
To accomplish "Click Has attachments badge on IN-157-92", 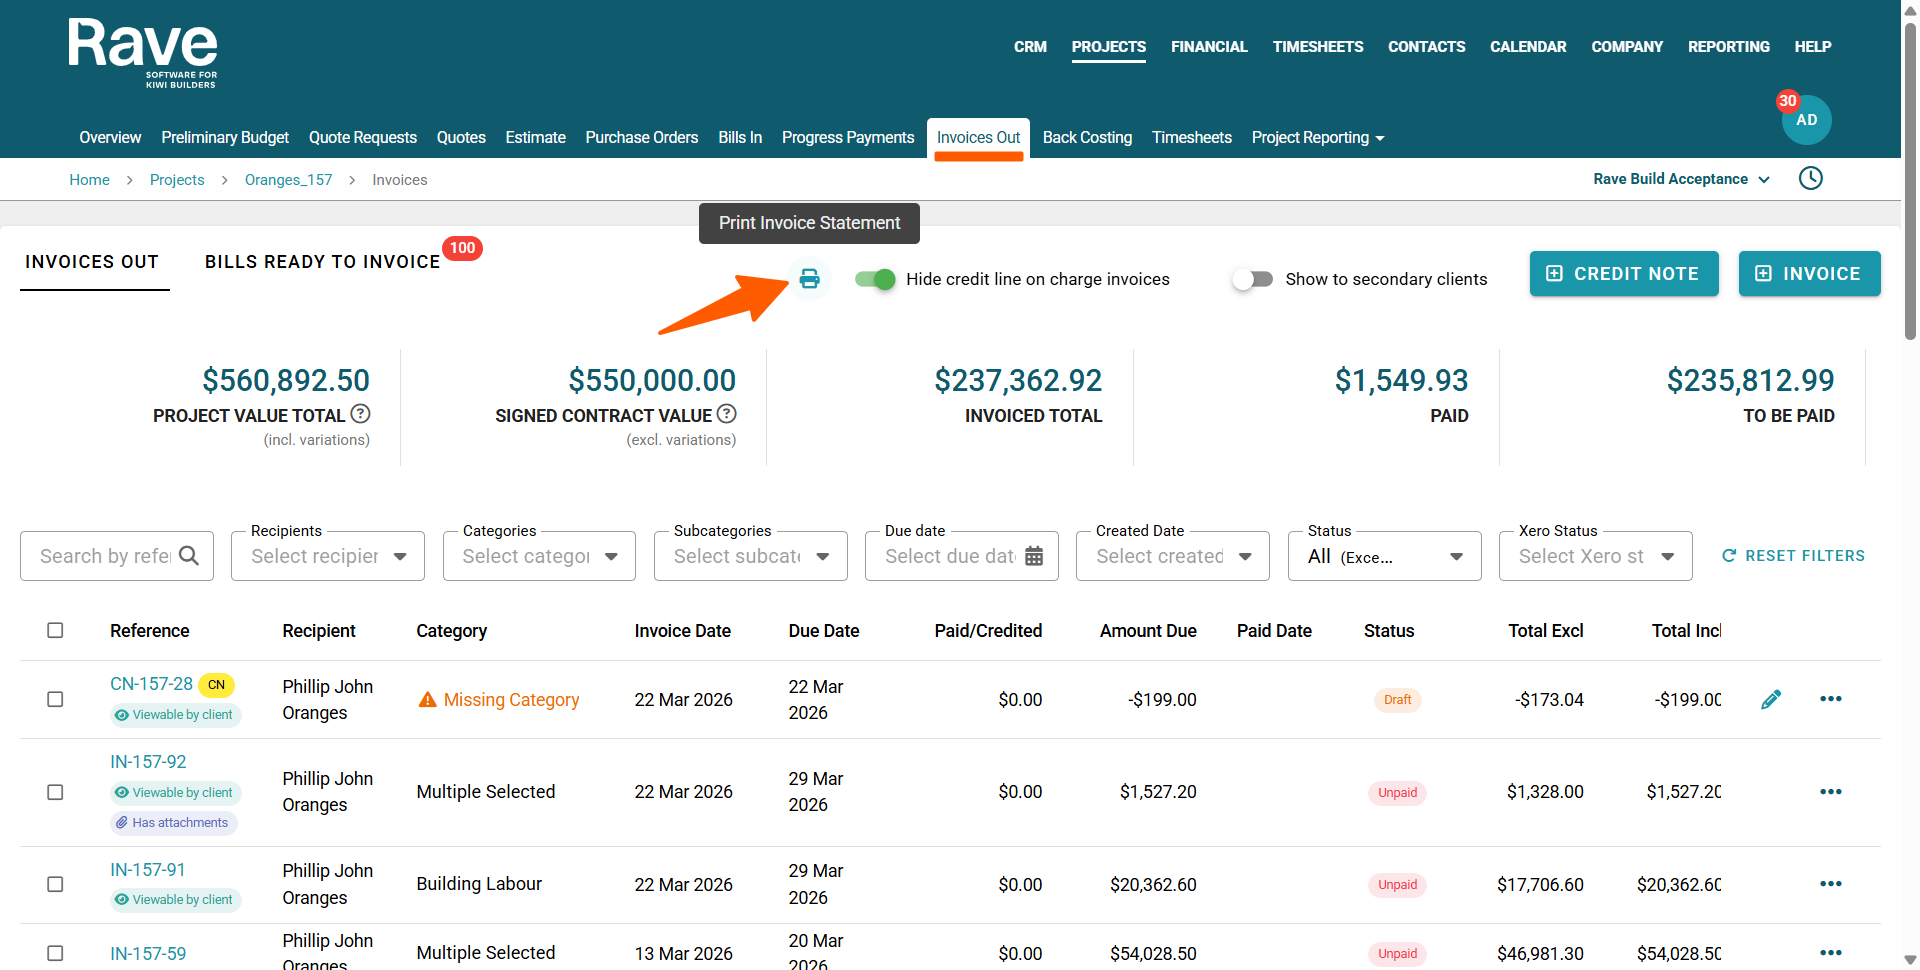I will coord(173,823).
